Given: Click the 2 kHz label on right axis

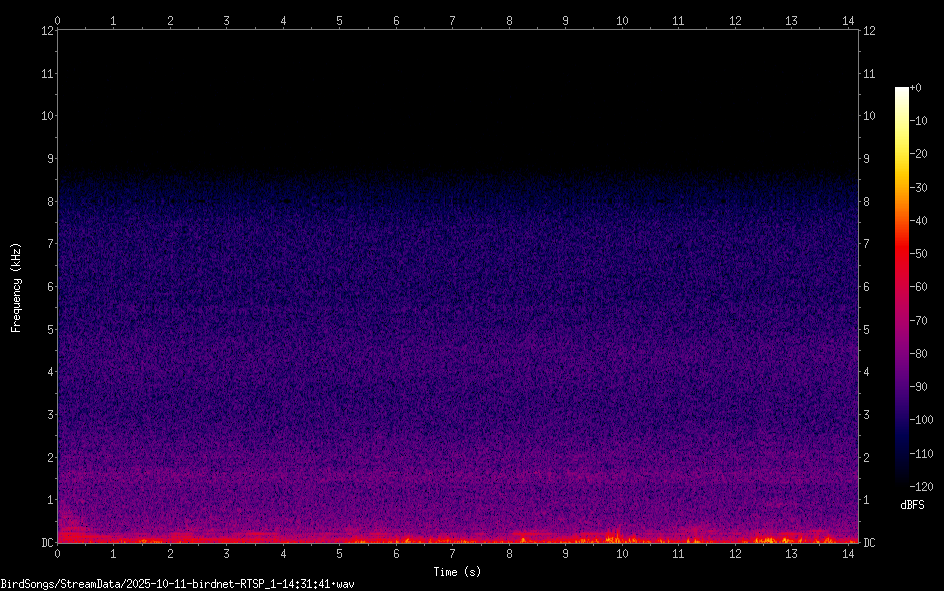Looking at the screenshot, I should tap(867, 458).
